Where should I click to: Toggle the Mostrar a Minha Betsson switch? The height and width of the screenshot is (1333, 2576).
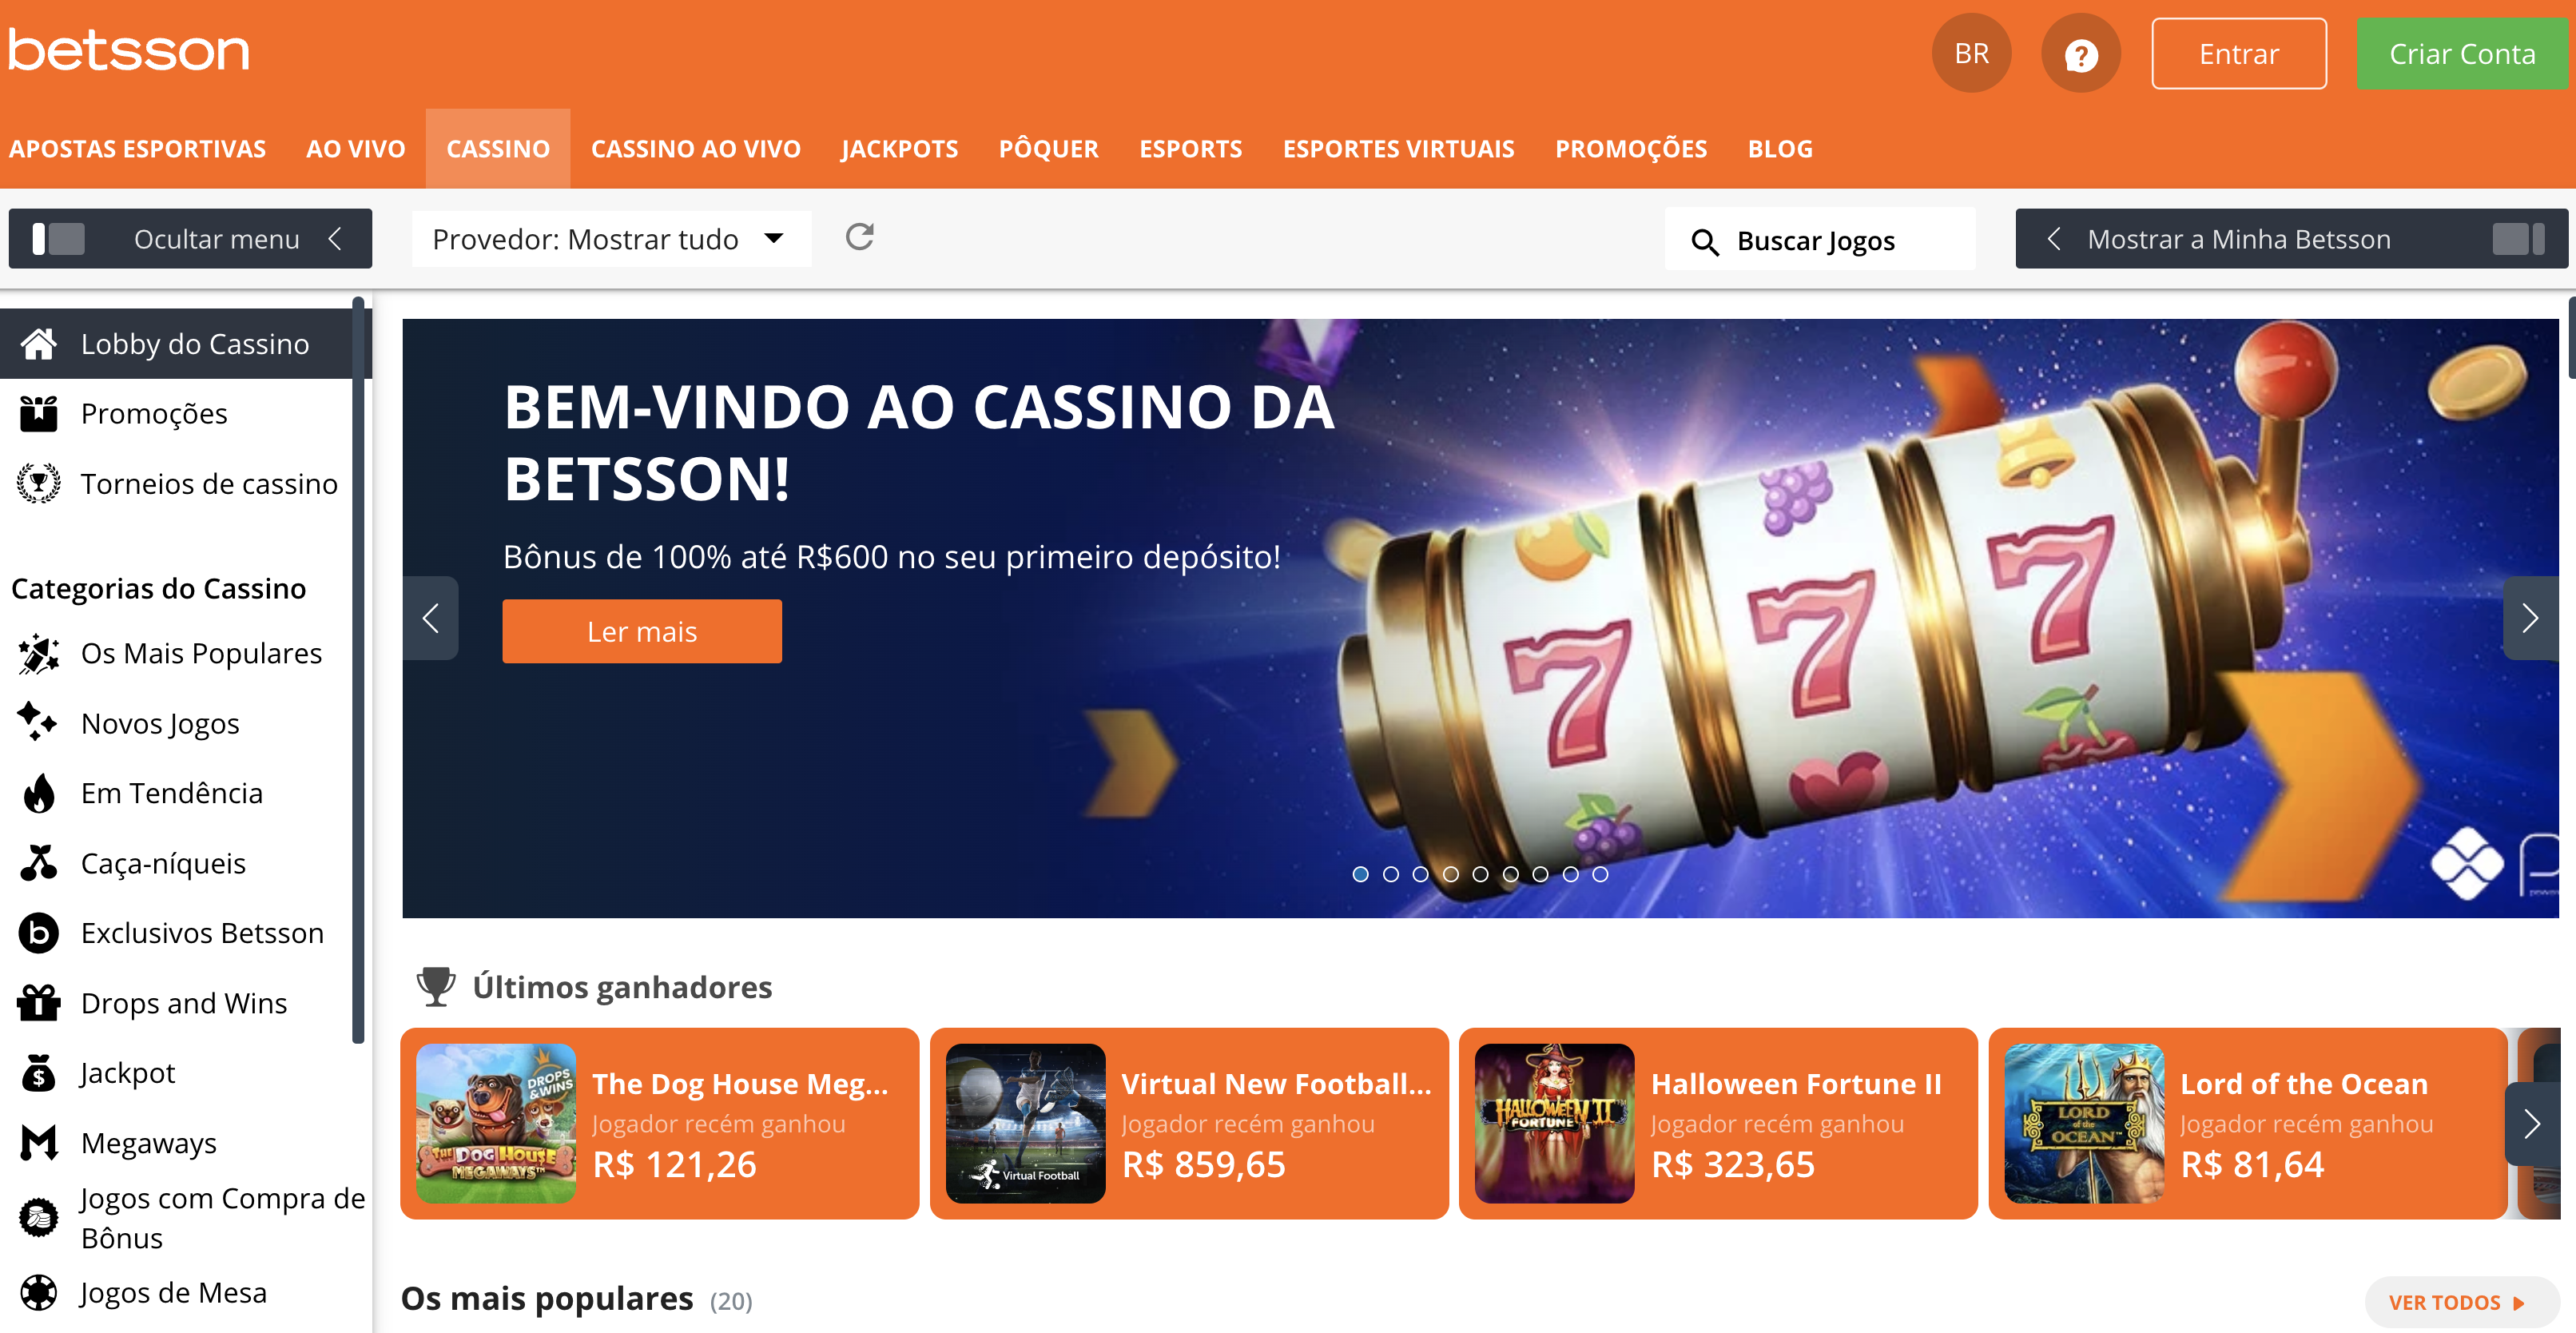2518,239
